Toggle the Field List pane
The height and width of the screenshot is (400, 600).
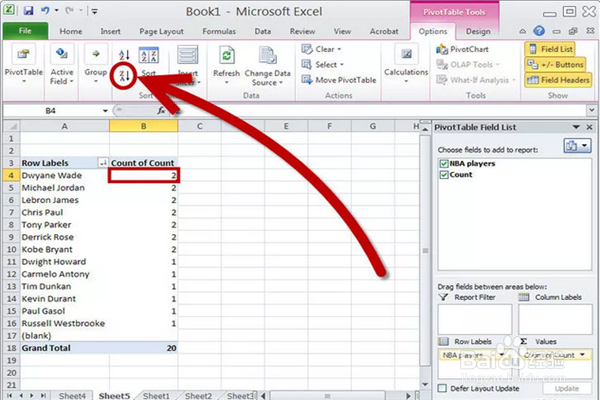(550, 49)
